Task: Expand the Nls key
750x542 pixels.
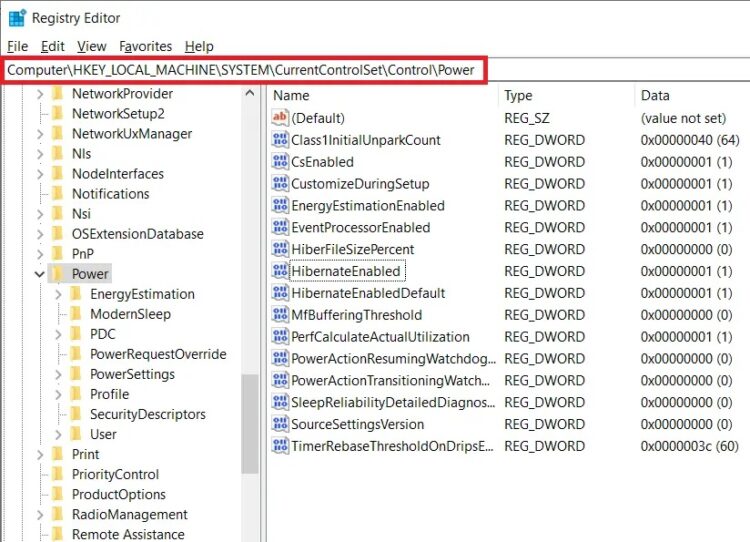Action: point(40,154)
